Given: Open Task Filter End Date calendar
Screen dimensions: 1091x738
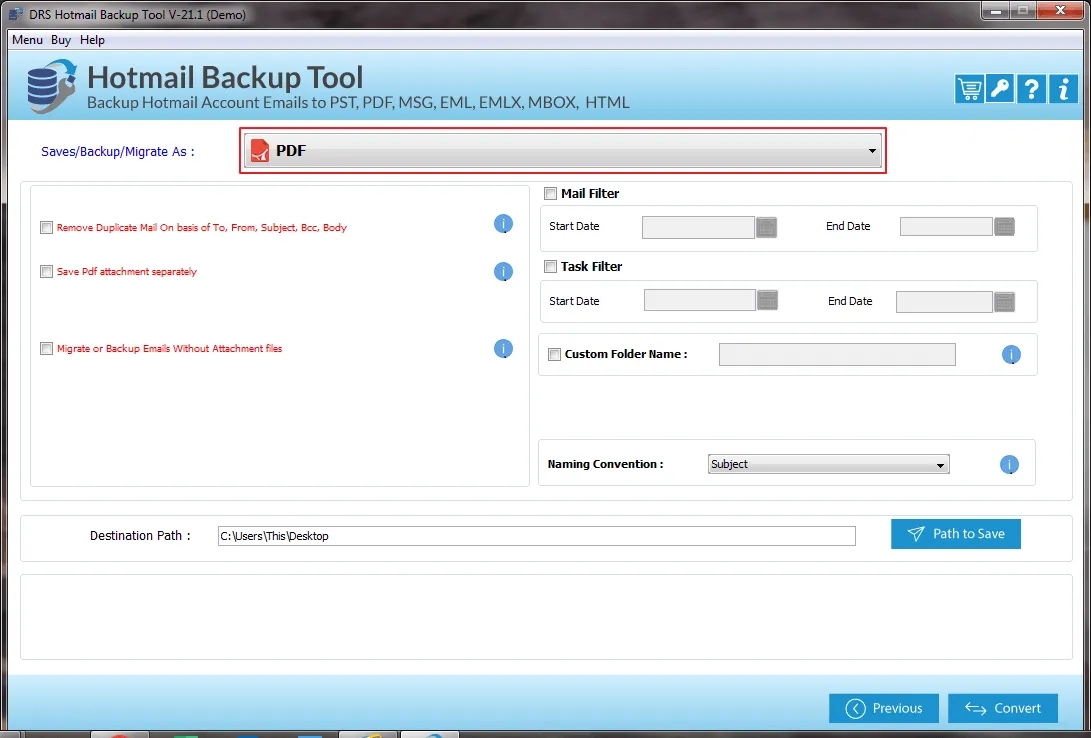Looking at the screenshot, I should coord(1004,302).
